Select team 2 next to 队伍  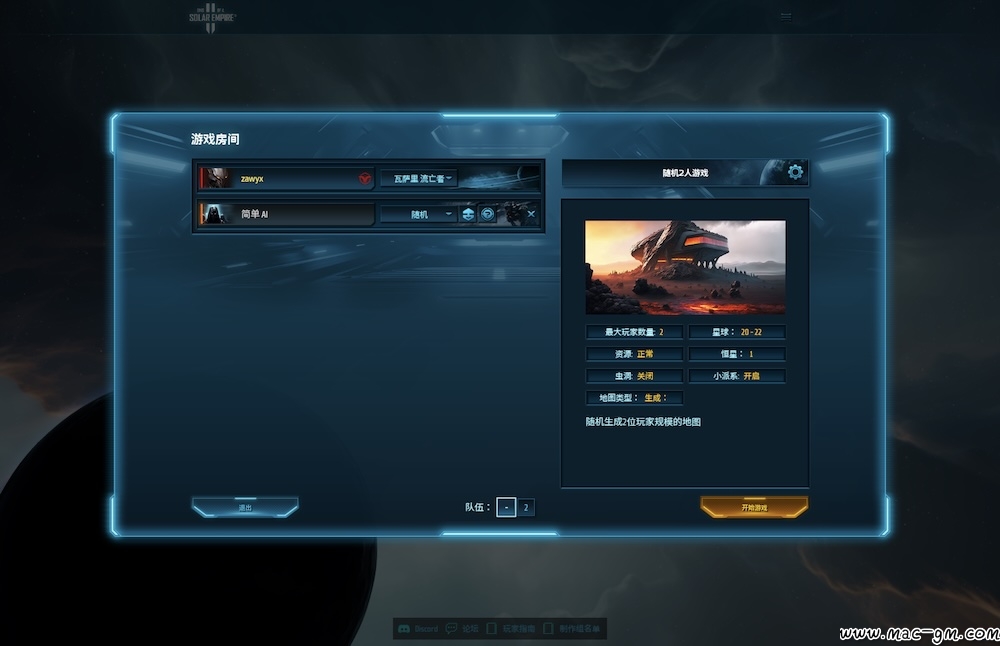pos(526,508)
